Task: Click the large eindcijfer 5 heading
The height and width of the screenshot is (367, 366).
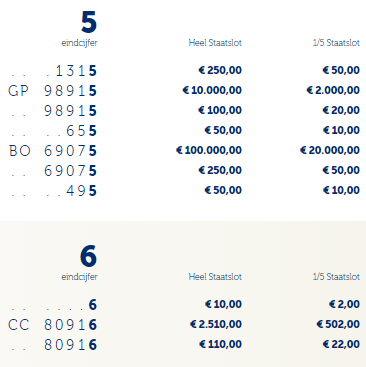Action: pyautogui.click(x=89, y=22)
